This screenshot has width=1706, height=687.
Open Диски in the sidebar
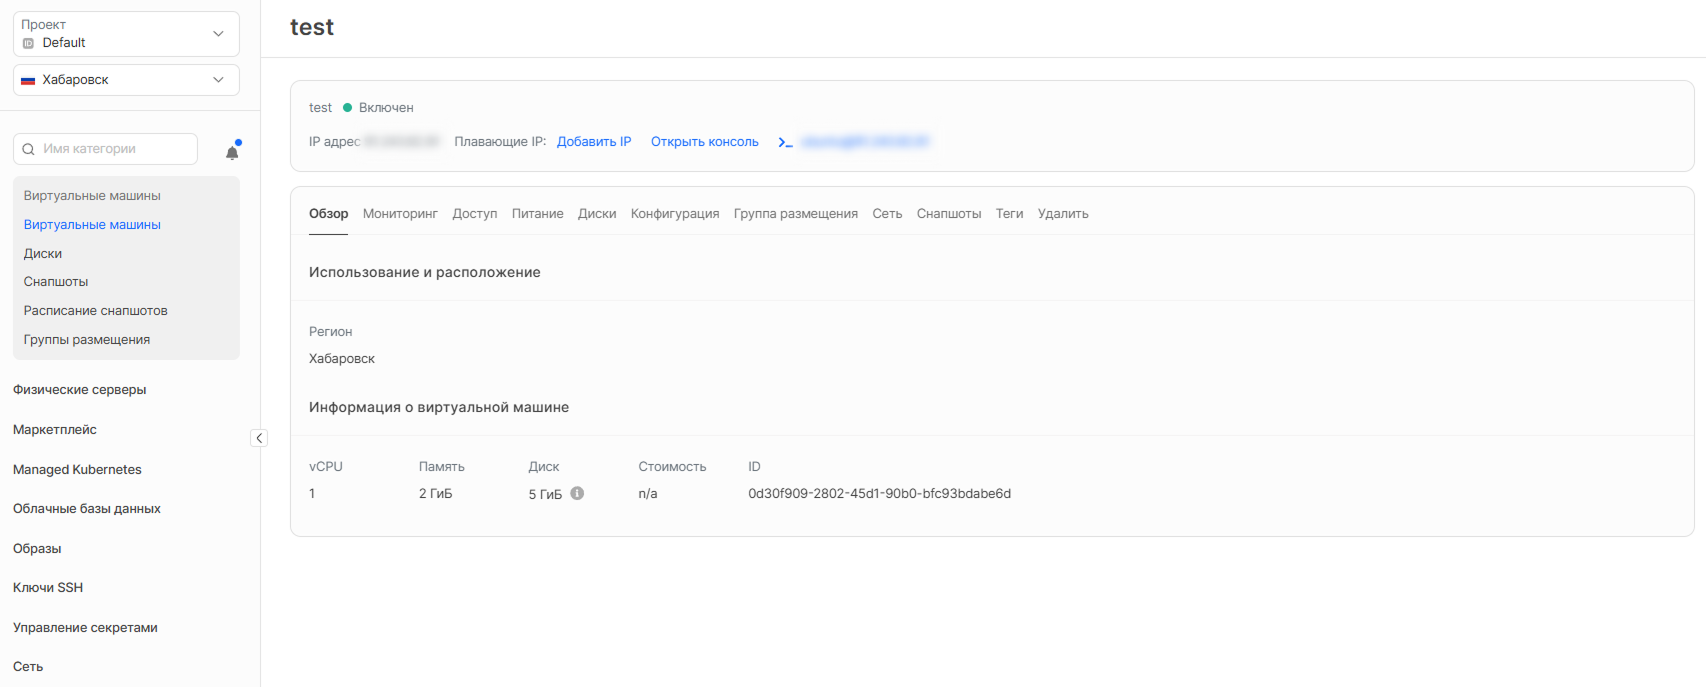tap(43, 254)
